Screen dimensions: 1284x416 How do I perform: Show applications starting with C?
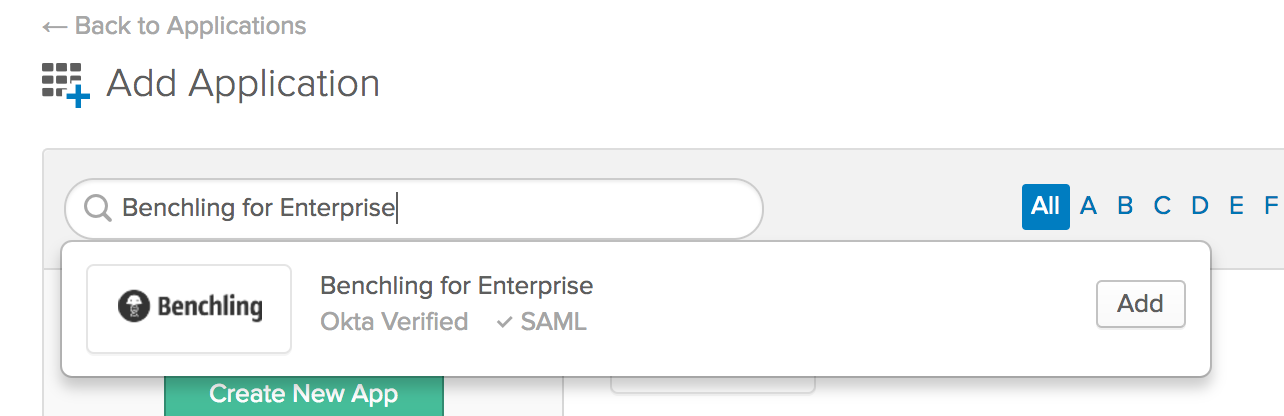click(1162, 206)
